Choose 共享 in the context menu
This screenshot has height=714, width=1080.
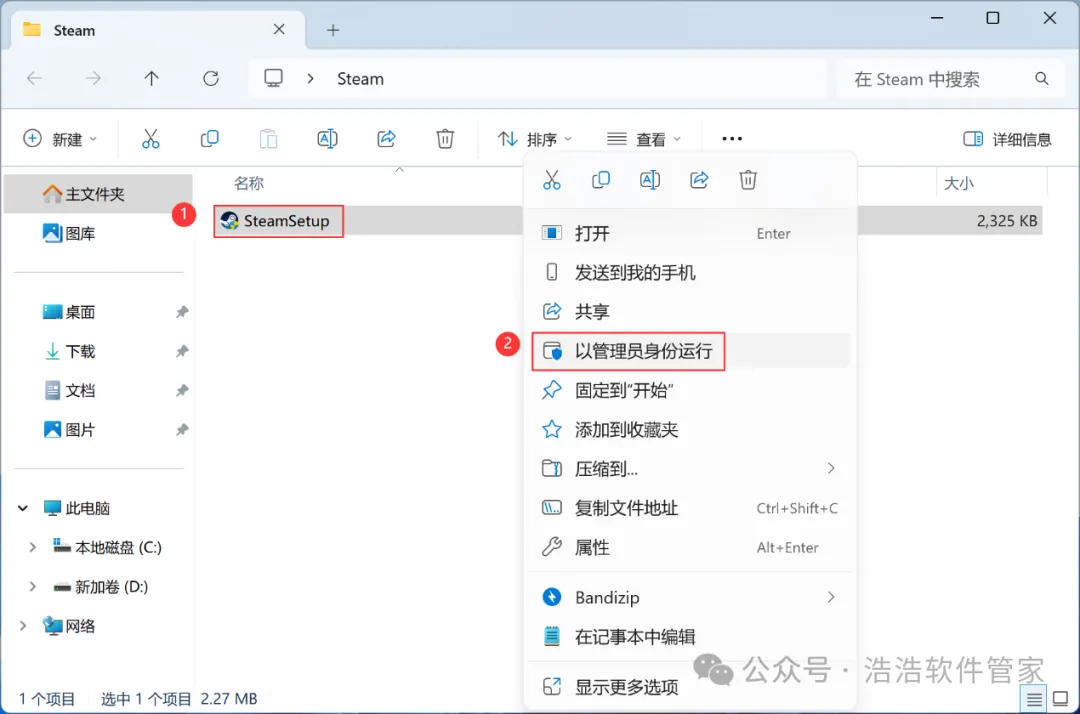pos(690,312)
